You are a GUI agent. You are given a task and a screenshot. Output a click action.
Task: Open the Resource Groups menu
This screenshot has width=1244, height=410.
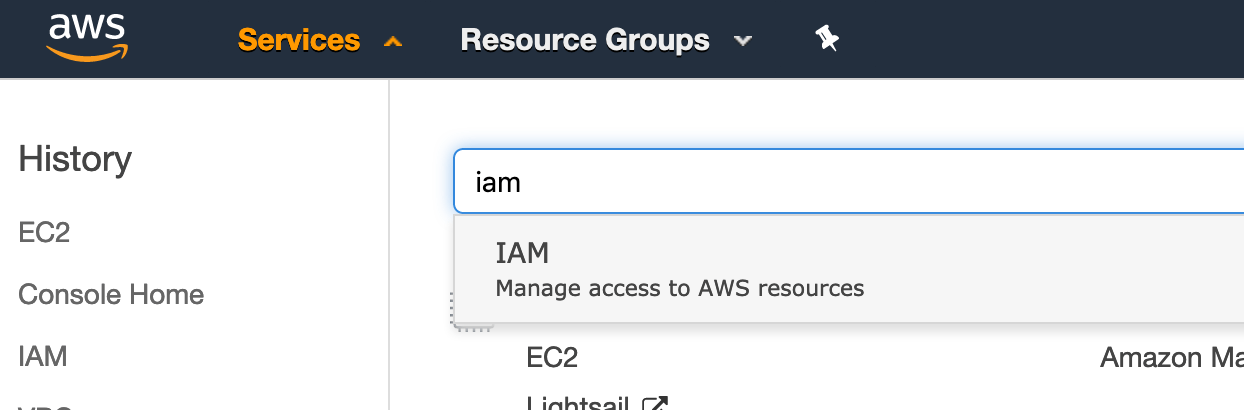(x=585, y=40)
